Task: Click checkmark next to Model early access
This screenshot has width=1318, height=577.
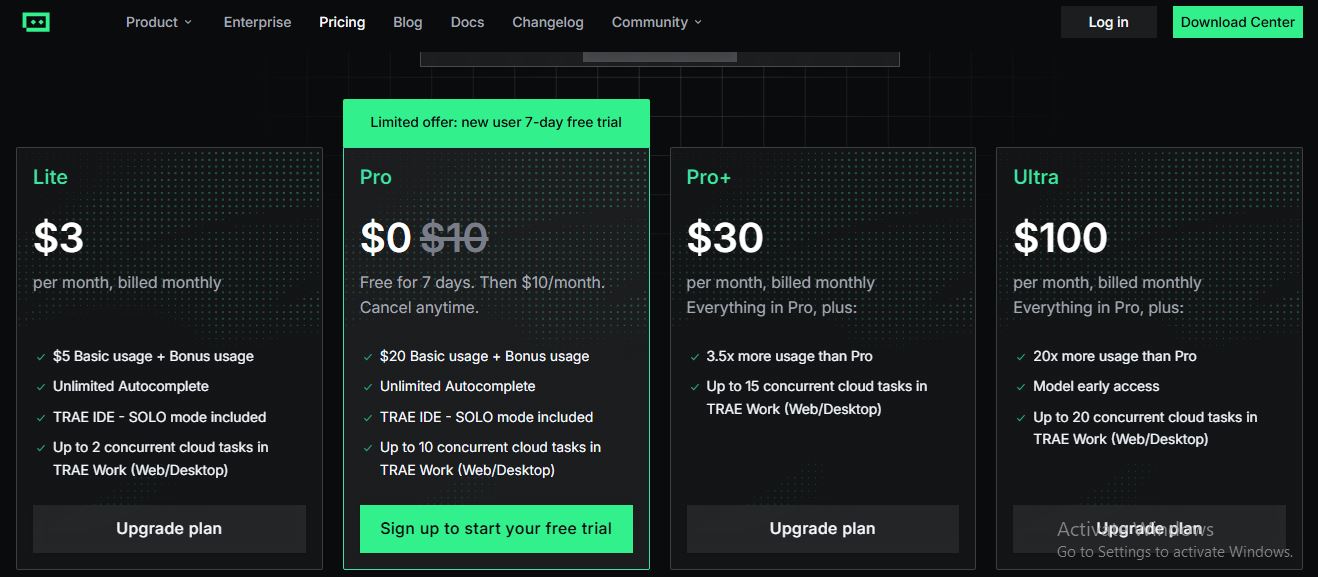Action: tap(1020, 387)
